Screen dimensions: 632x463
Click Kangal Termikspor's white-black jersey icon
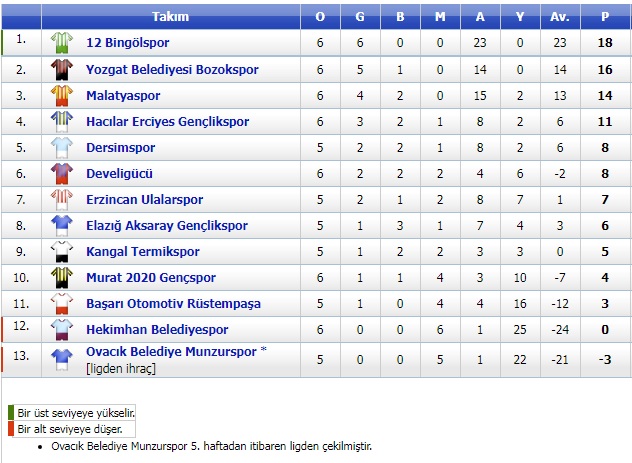[62, 251]
